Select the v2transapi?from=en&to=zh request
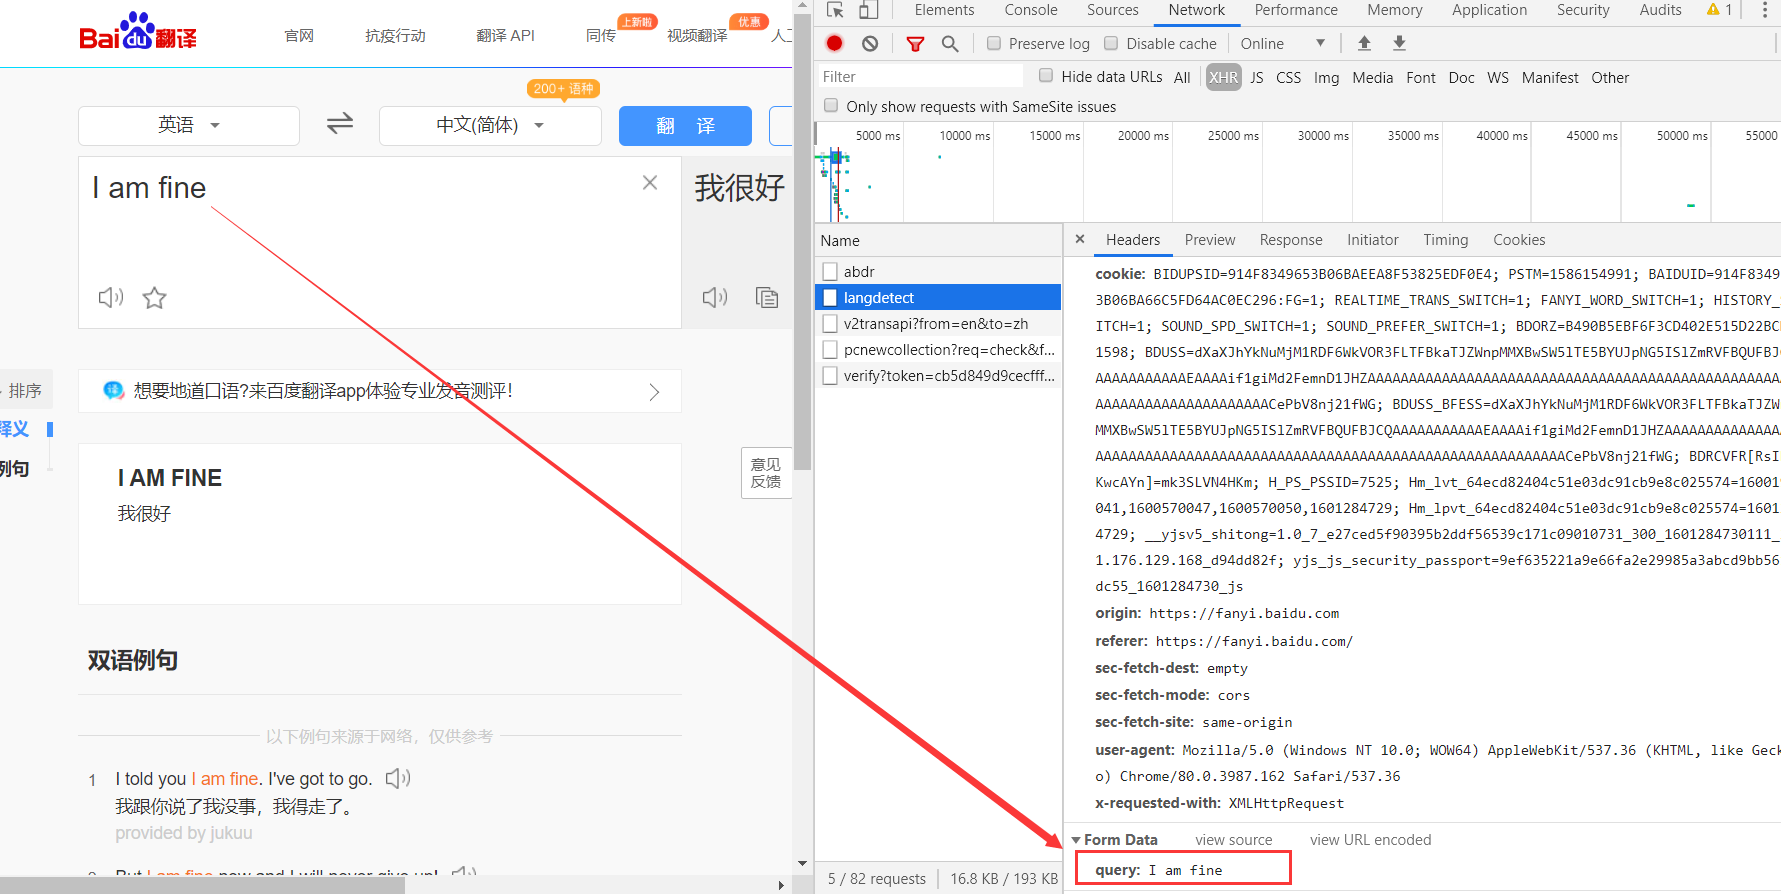 pyautogui.click(x=938, y=323)
